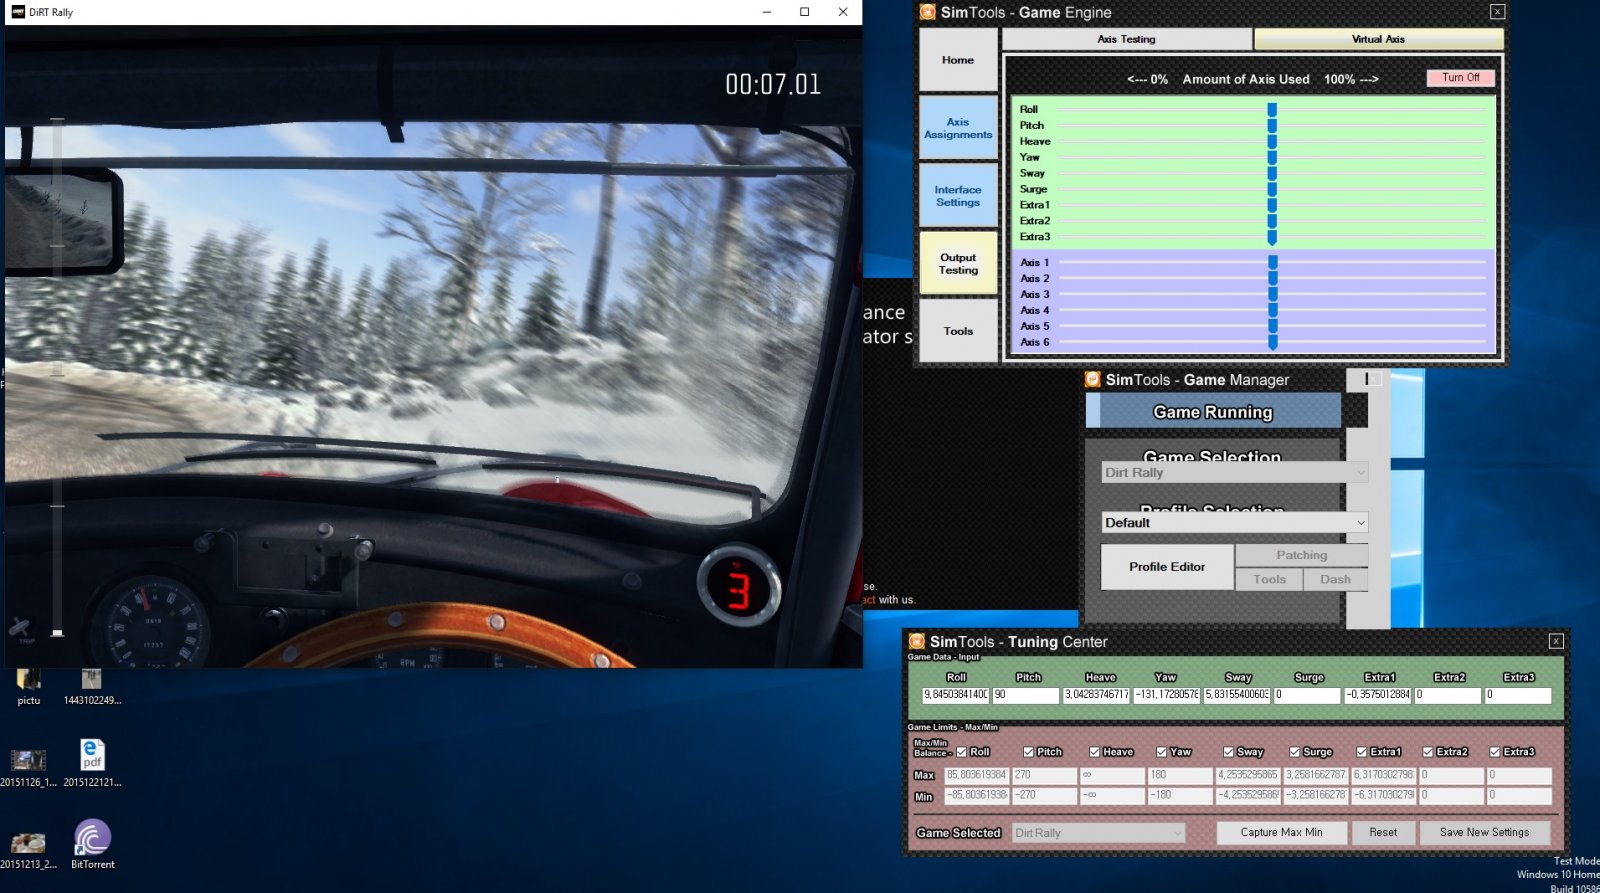Viewport: 1600px width, 893px height.
Task: Toggle the Roll Max/Min balance checkbox
Action: tap(961, 752)
